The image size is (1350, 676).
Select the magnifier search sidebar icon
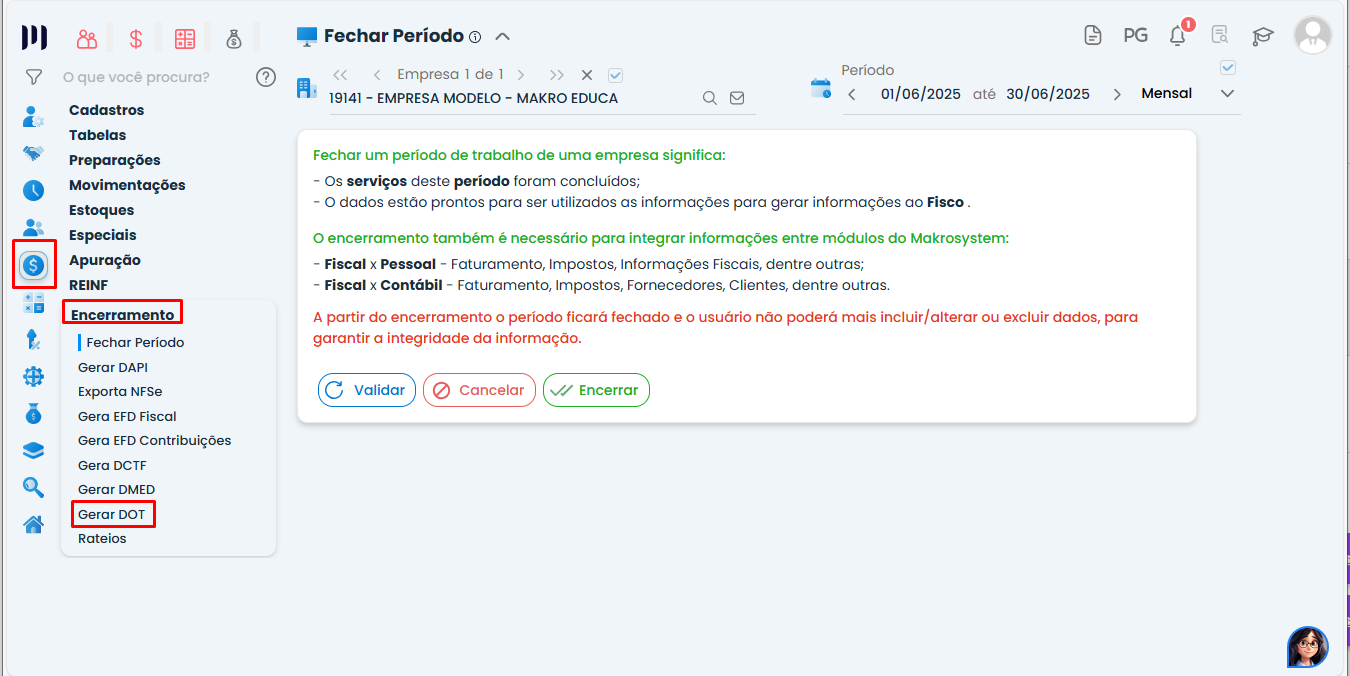click(33, 487)
